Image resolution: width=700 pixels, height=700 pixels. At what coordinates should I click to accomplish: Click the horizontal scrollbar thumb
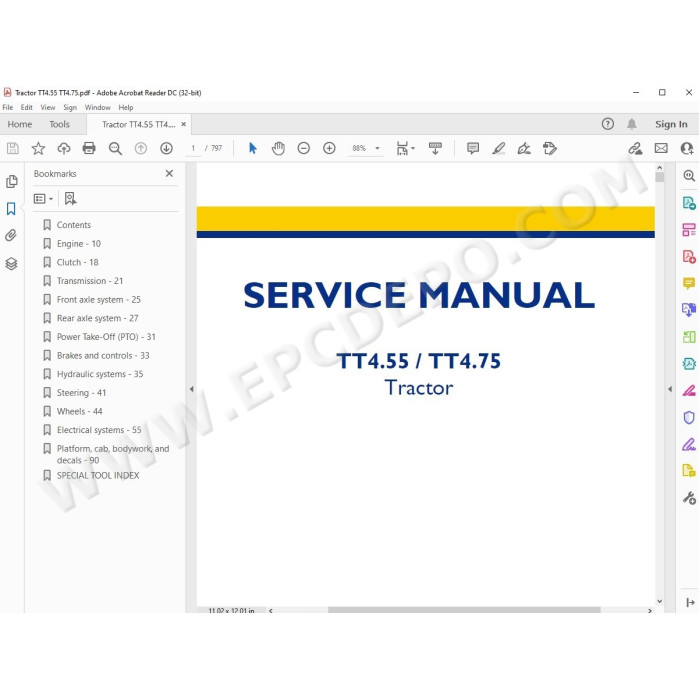pos(464,610)
